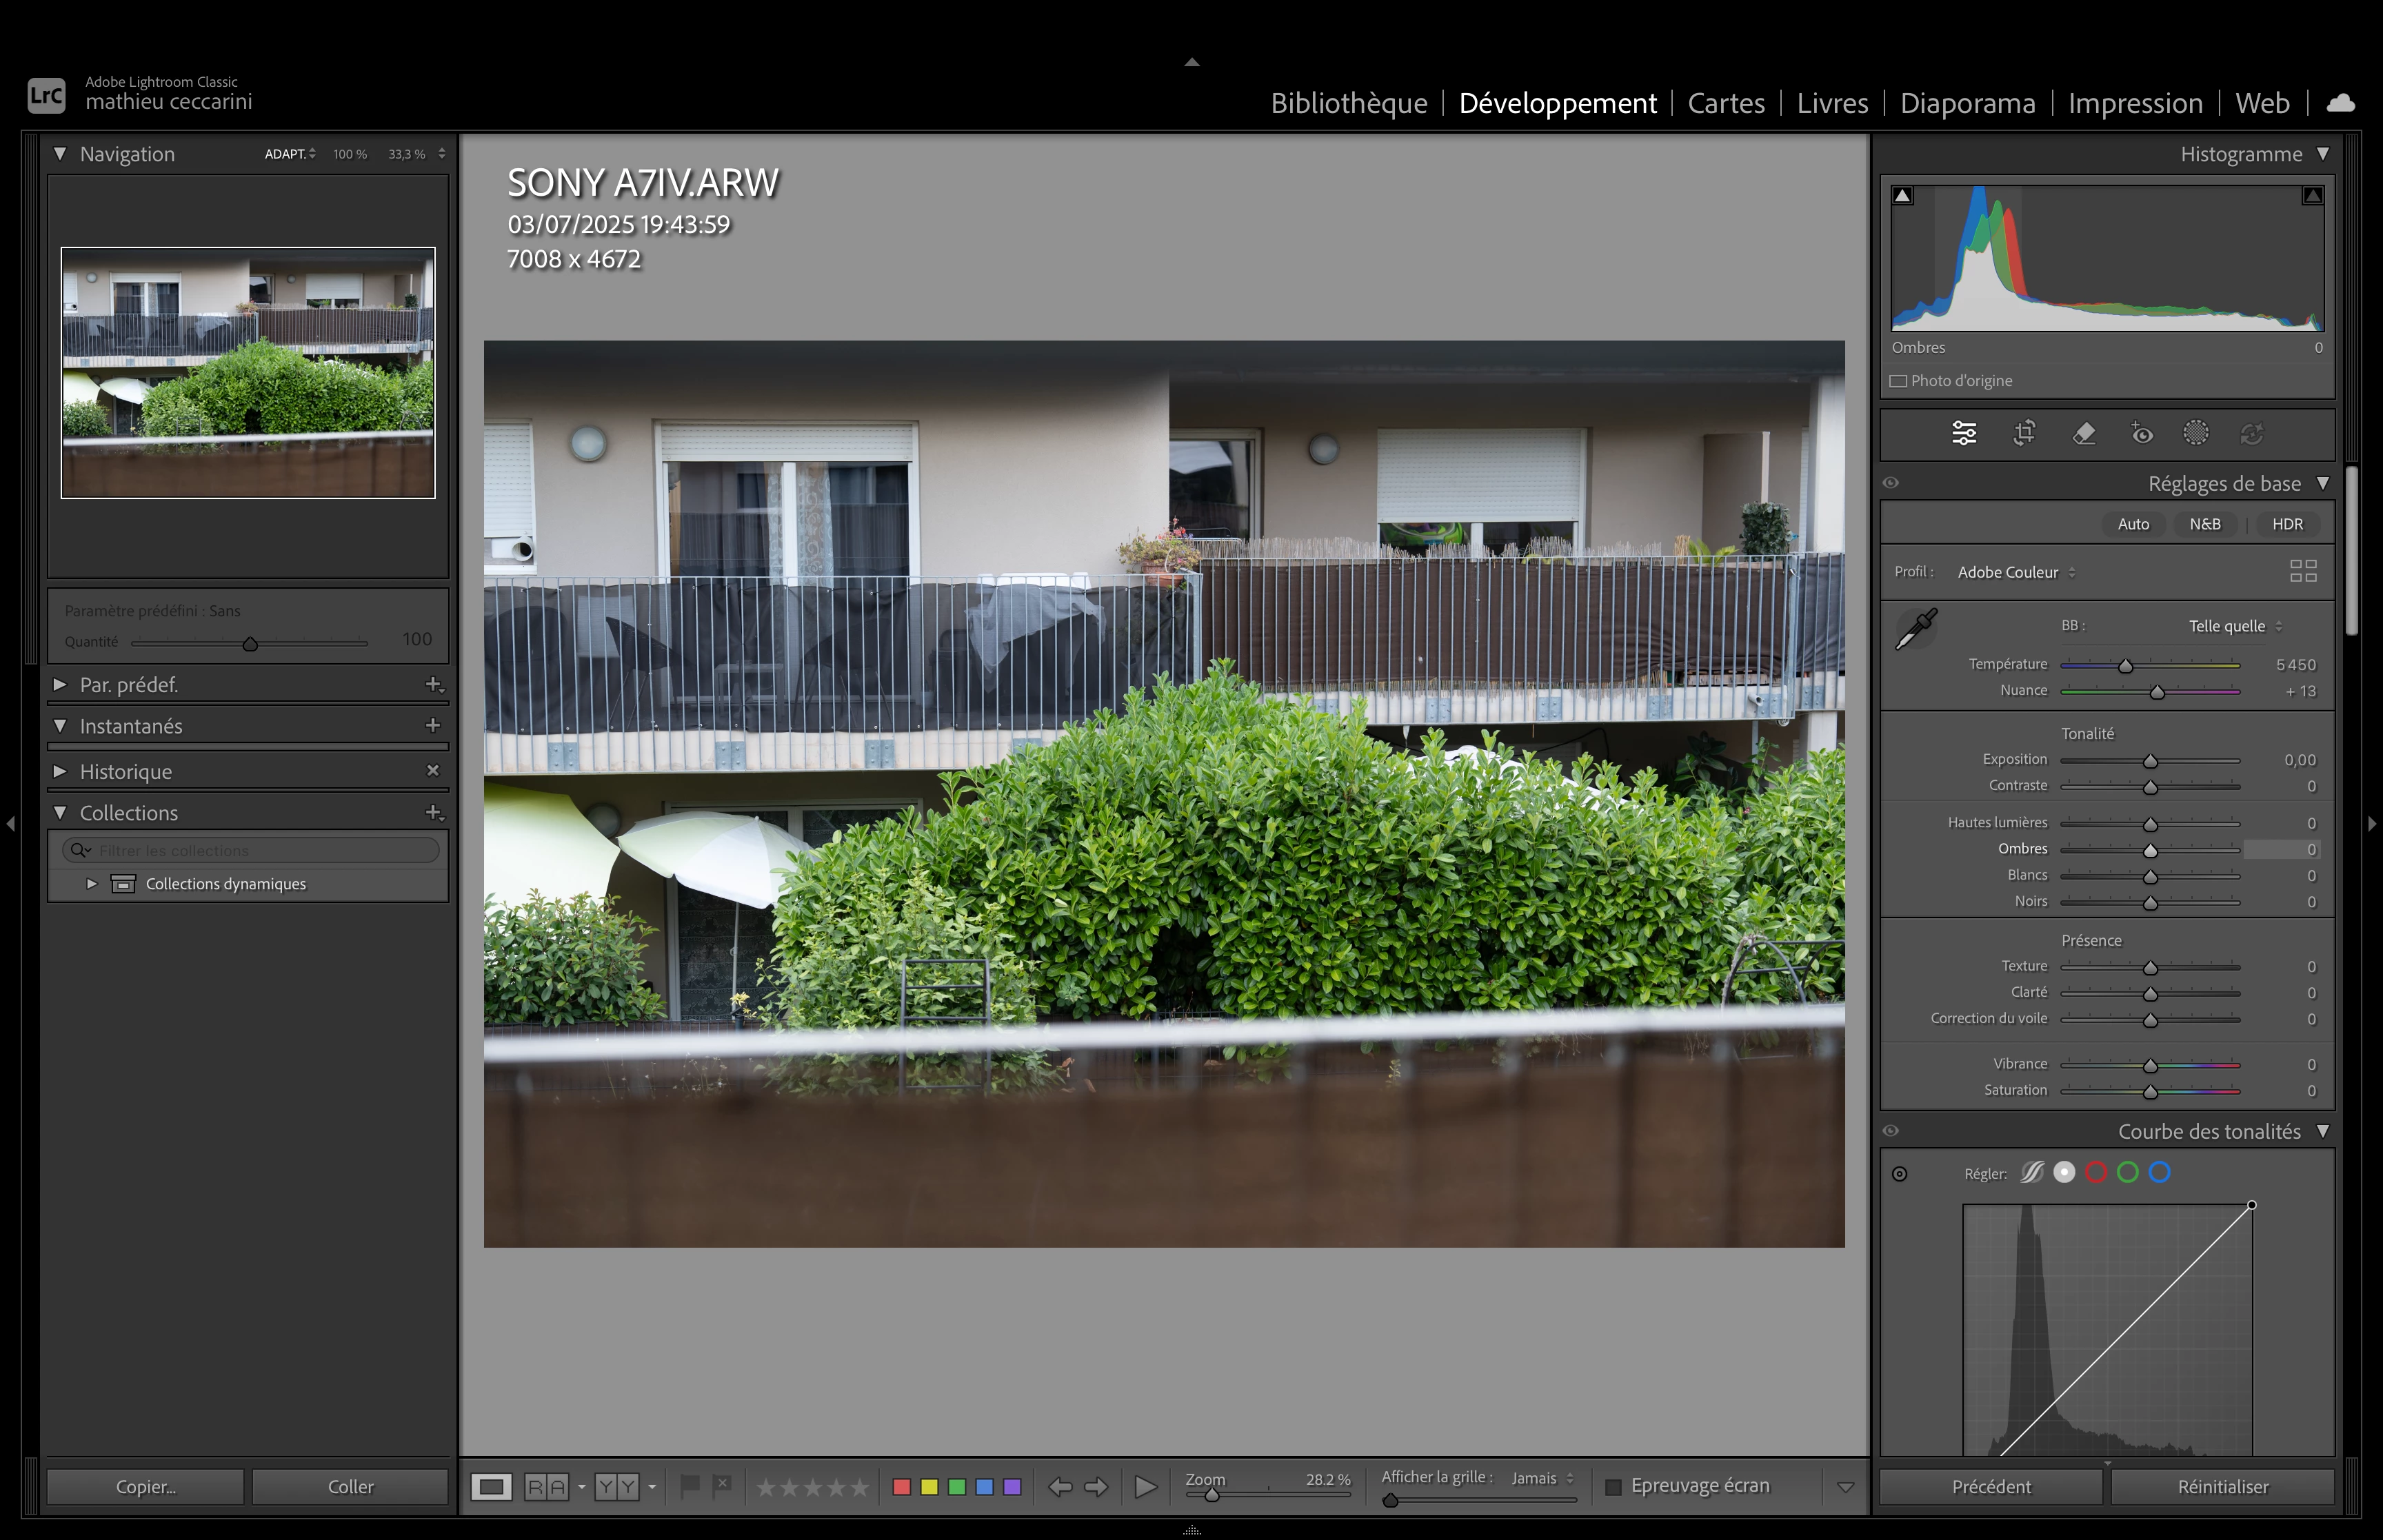Viewport: 2383px width, 1540px height.
Task: Open the Impression module
Action: [2135, 103]
